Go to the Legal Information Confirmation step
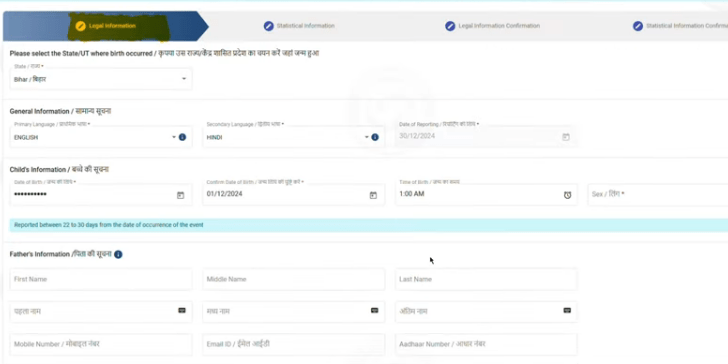This screenshot has height=364, width=728. click(x=492, y=26)
